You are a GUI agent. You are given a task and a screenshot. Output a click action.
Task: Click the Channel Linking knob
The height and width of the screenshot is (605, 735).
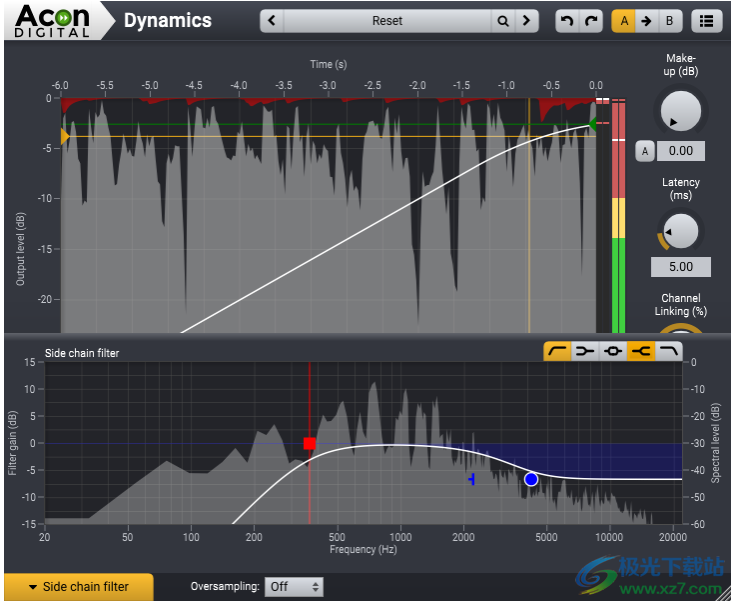tap(681, 328)
